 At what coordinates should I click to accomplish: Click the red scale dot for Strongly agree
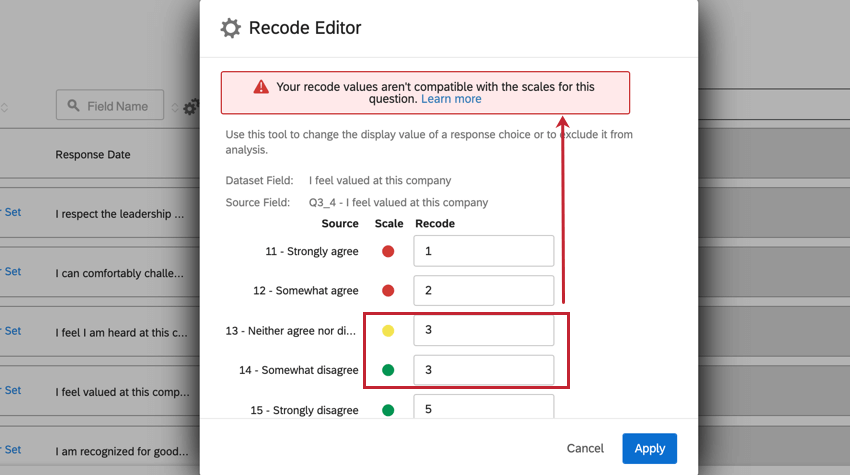(388, 251)
